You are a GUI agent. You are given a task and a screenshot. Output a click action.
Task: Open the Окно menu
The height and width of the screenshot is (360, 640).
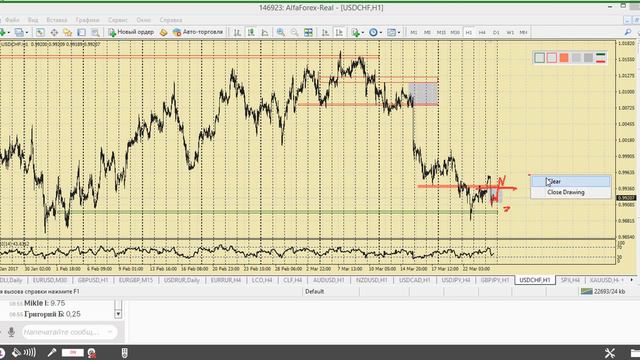point(144,20)
